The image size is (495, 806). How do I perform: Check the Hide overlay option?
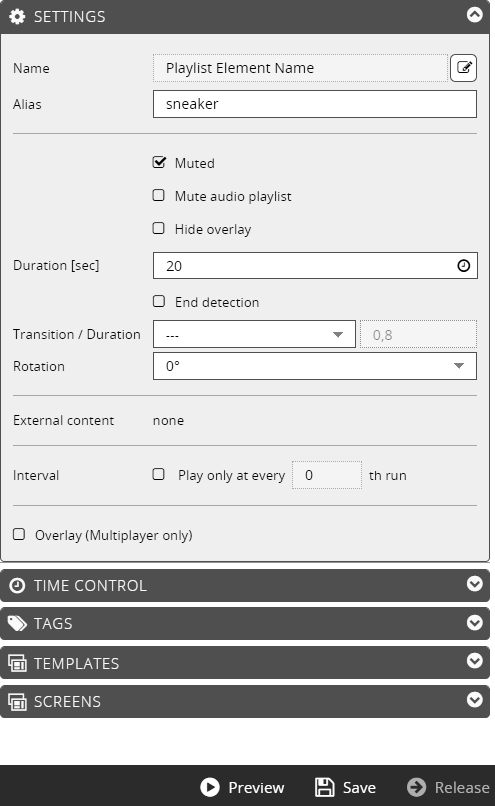(x=159, y=228)
